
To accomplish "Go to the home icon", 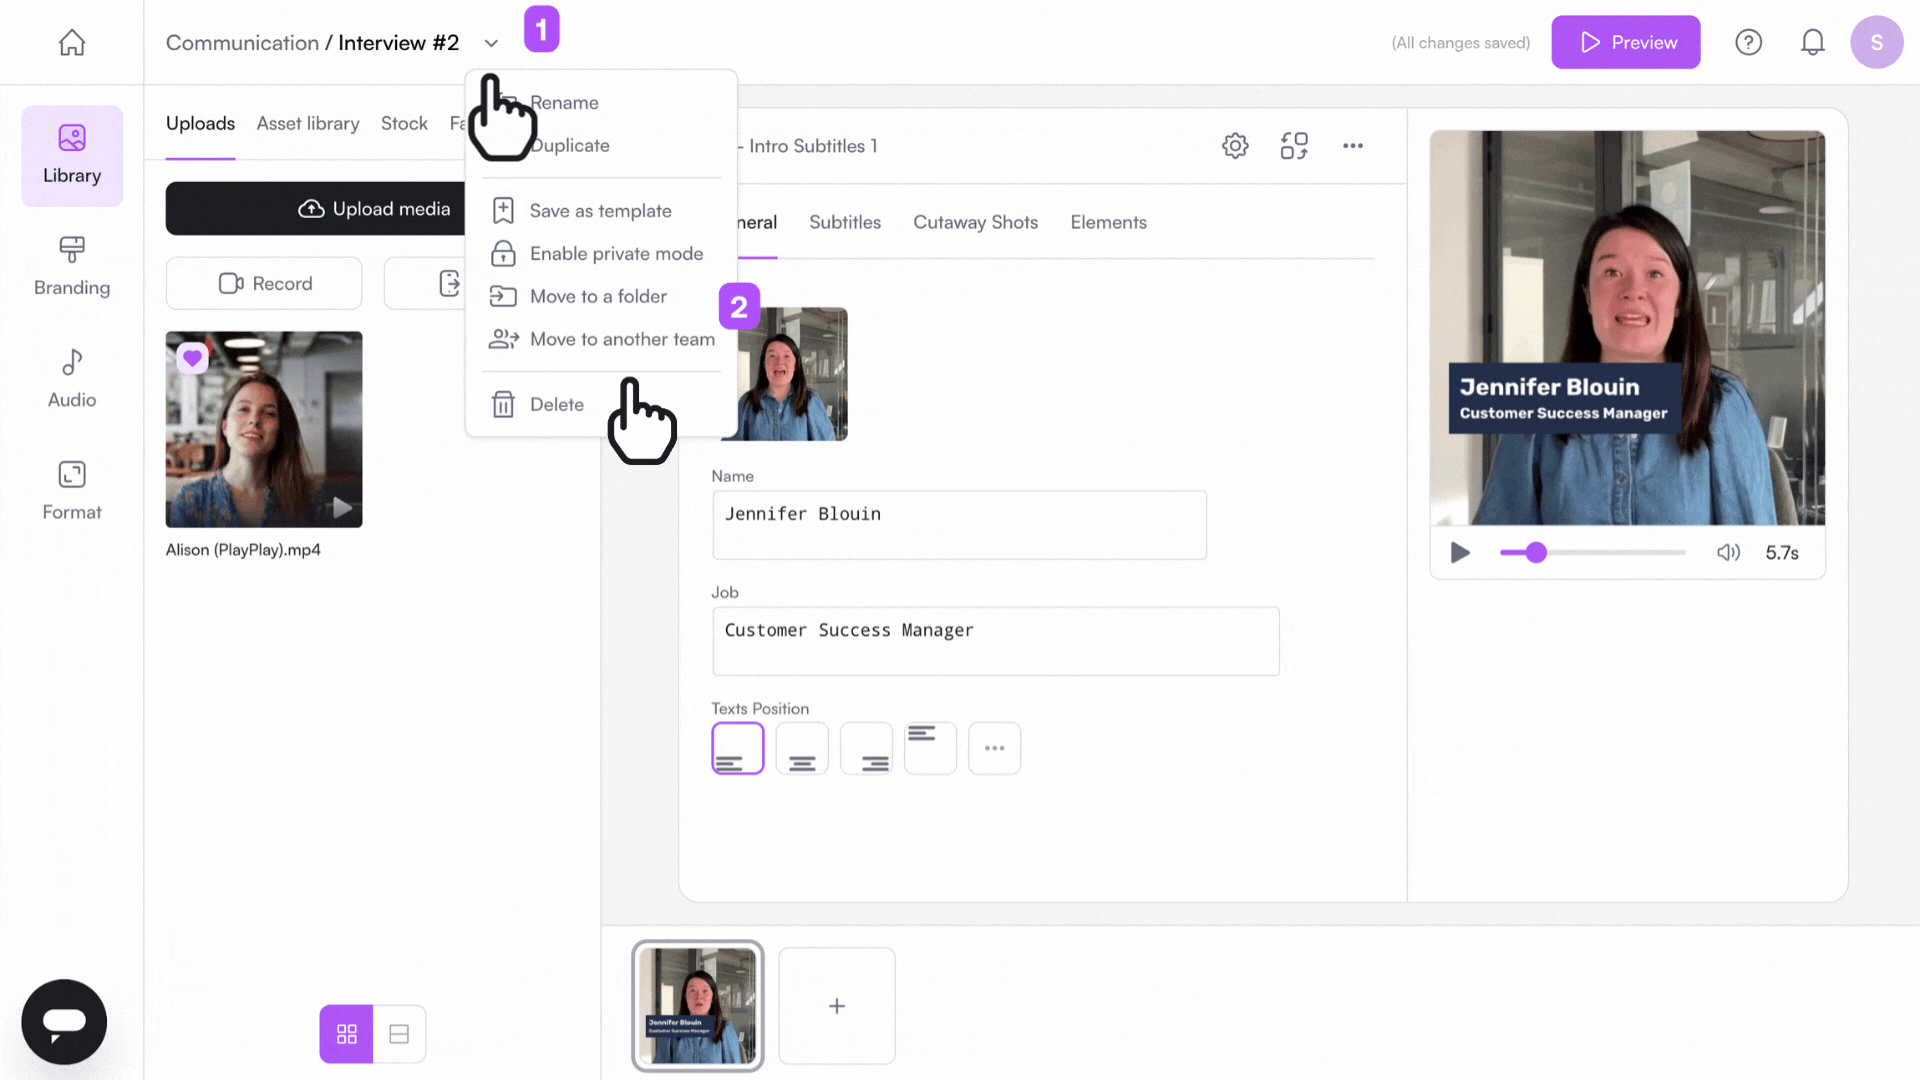I will (72, 42).
